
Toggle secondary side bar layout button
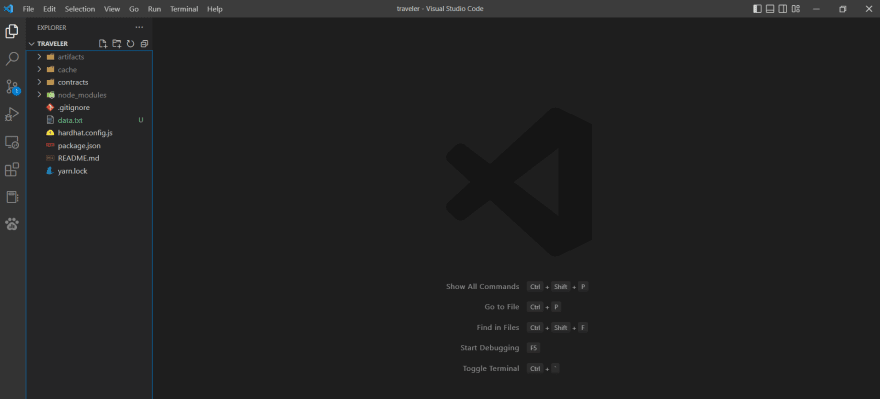coord(783,8)
